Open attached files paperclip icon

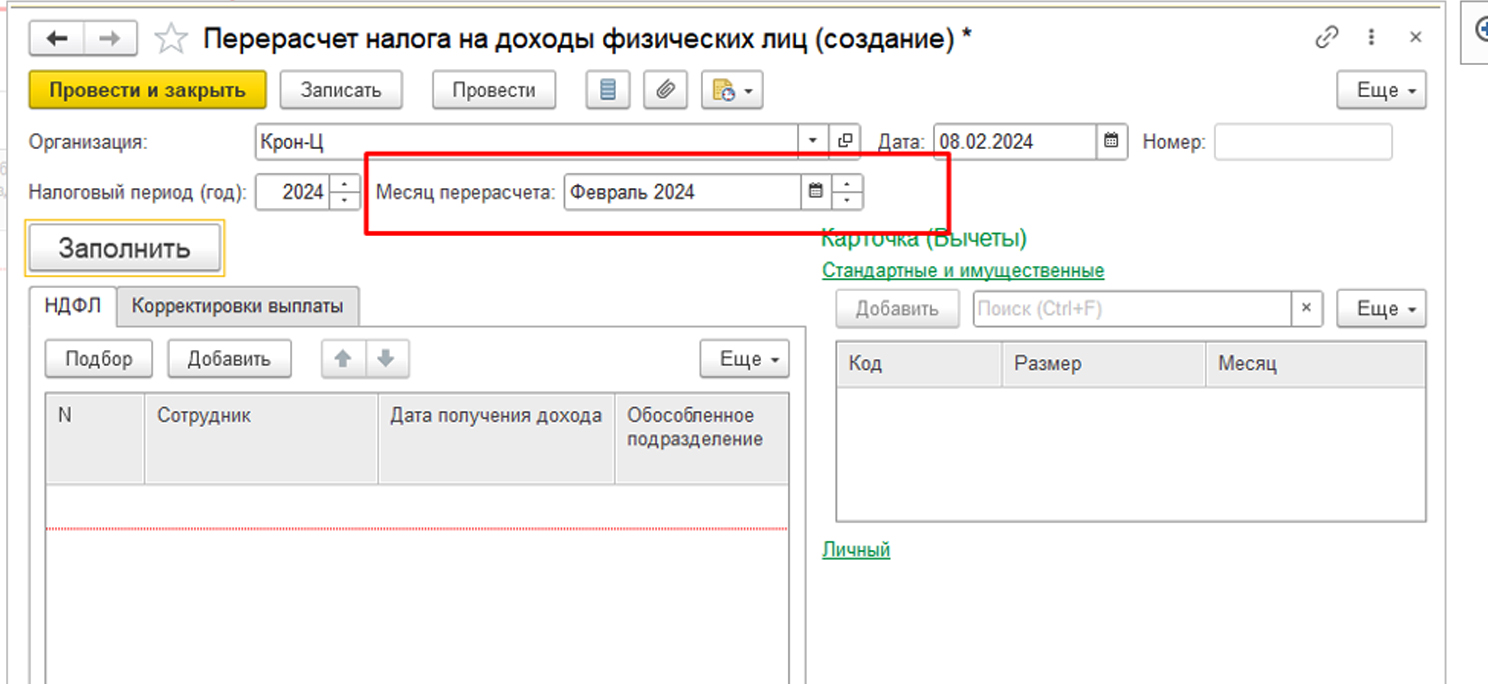665,90
